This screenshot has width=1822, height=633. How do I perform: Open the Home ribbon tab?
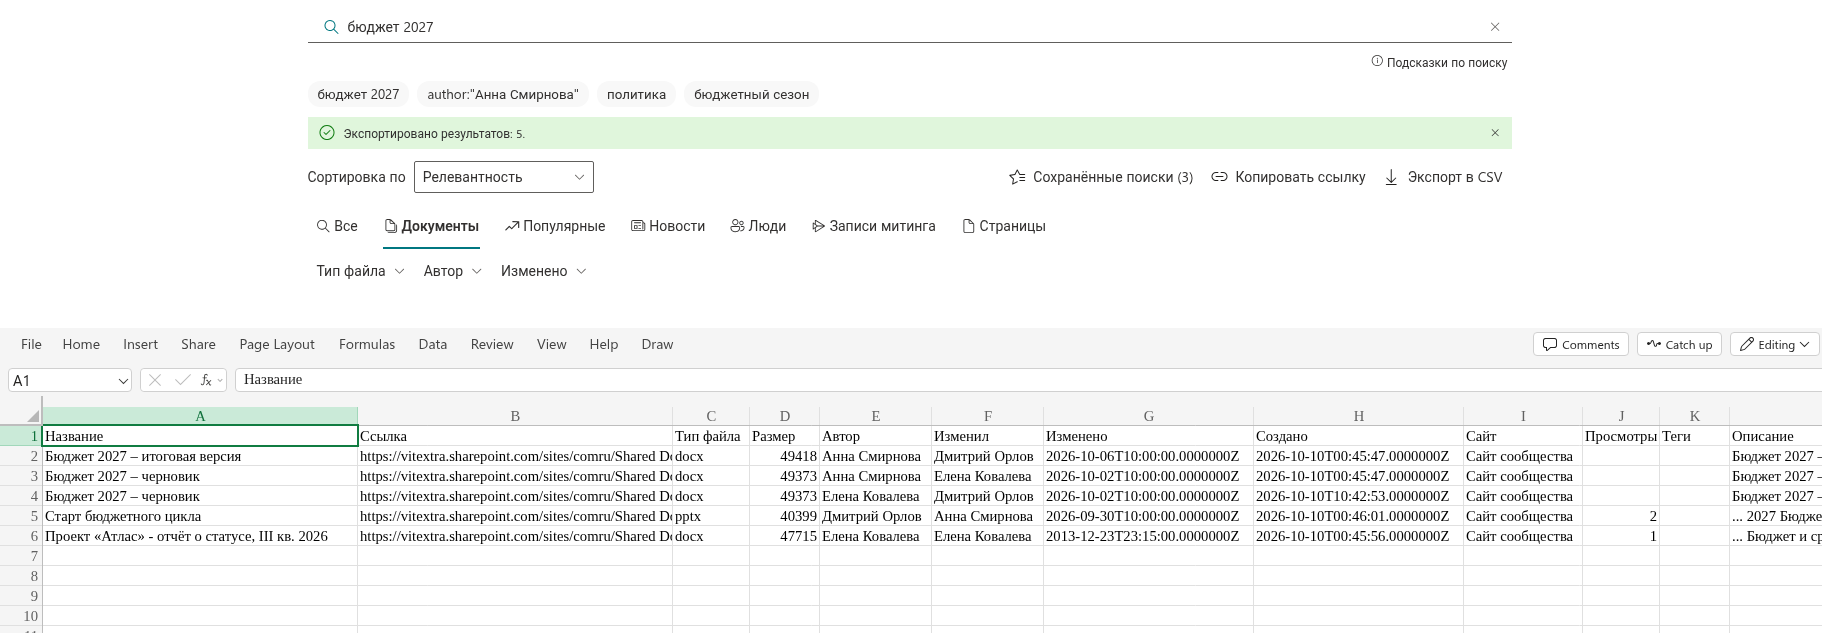tap(81, 344)
